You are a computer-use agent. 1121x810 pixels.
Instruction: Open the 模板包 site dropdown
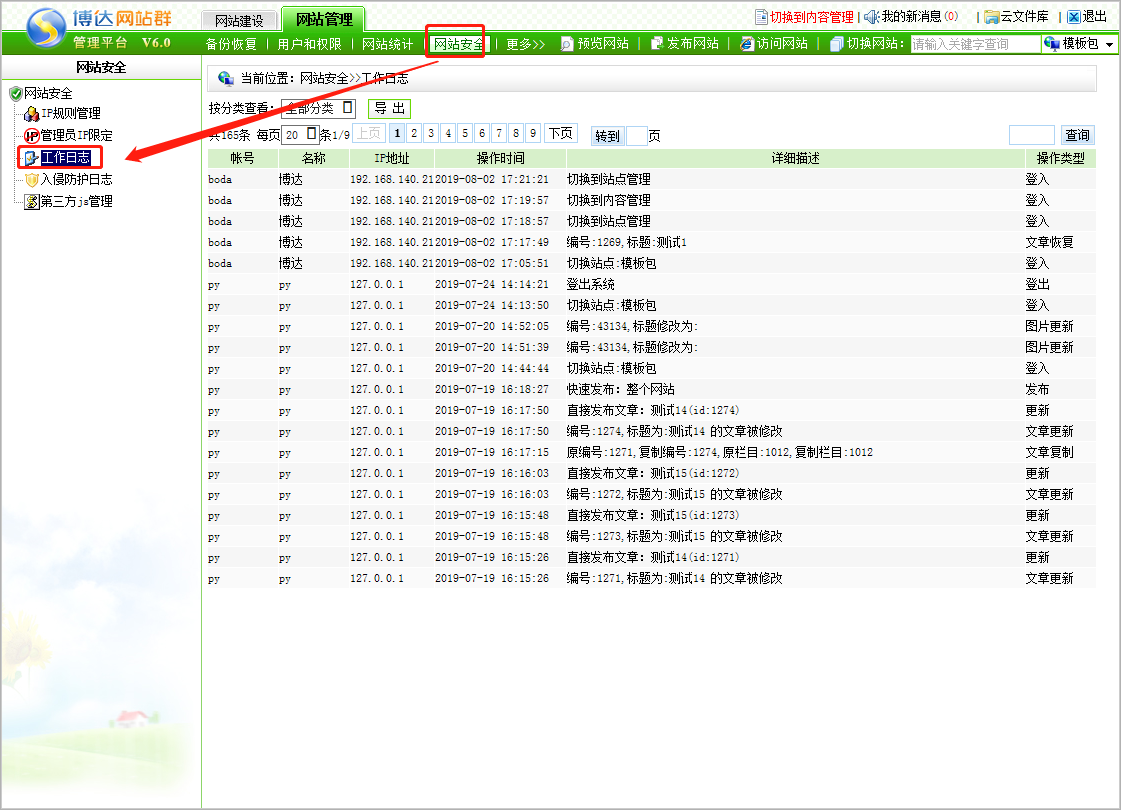point(1079,44)
